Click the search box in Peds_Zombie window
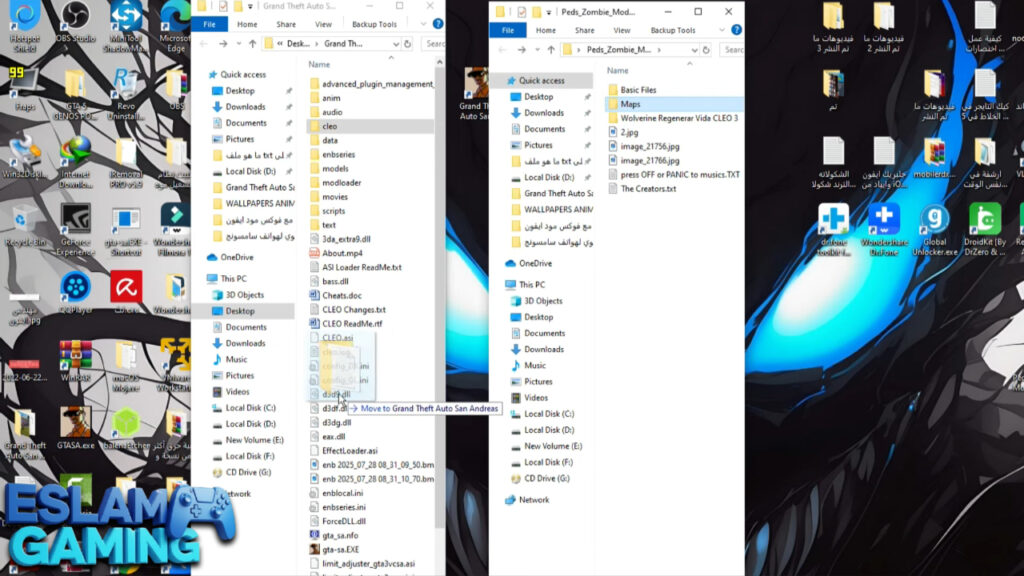The image size is (1024, 576). click(x=733, y=49)
